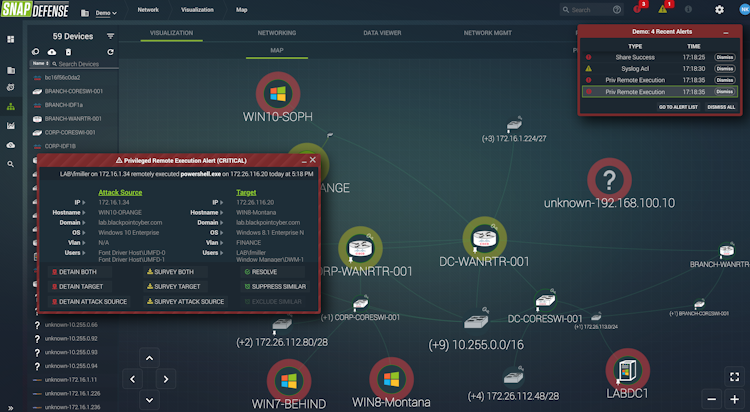Change the Name sort dropdown

point(40,63)
